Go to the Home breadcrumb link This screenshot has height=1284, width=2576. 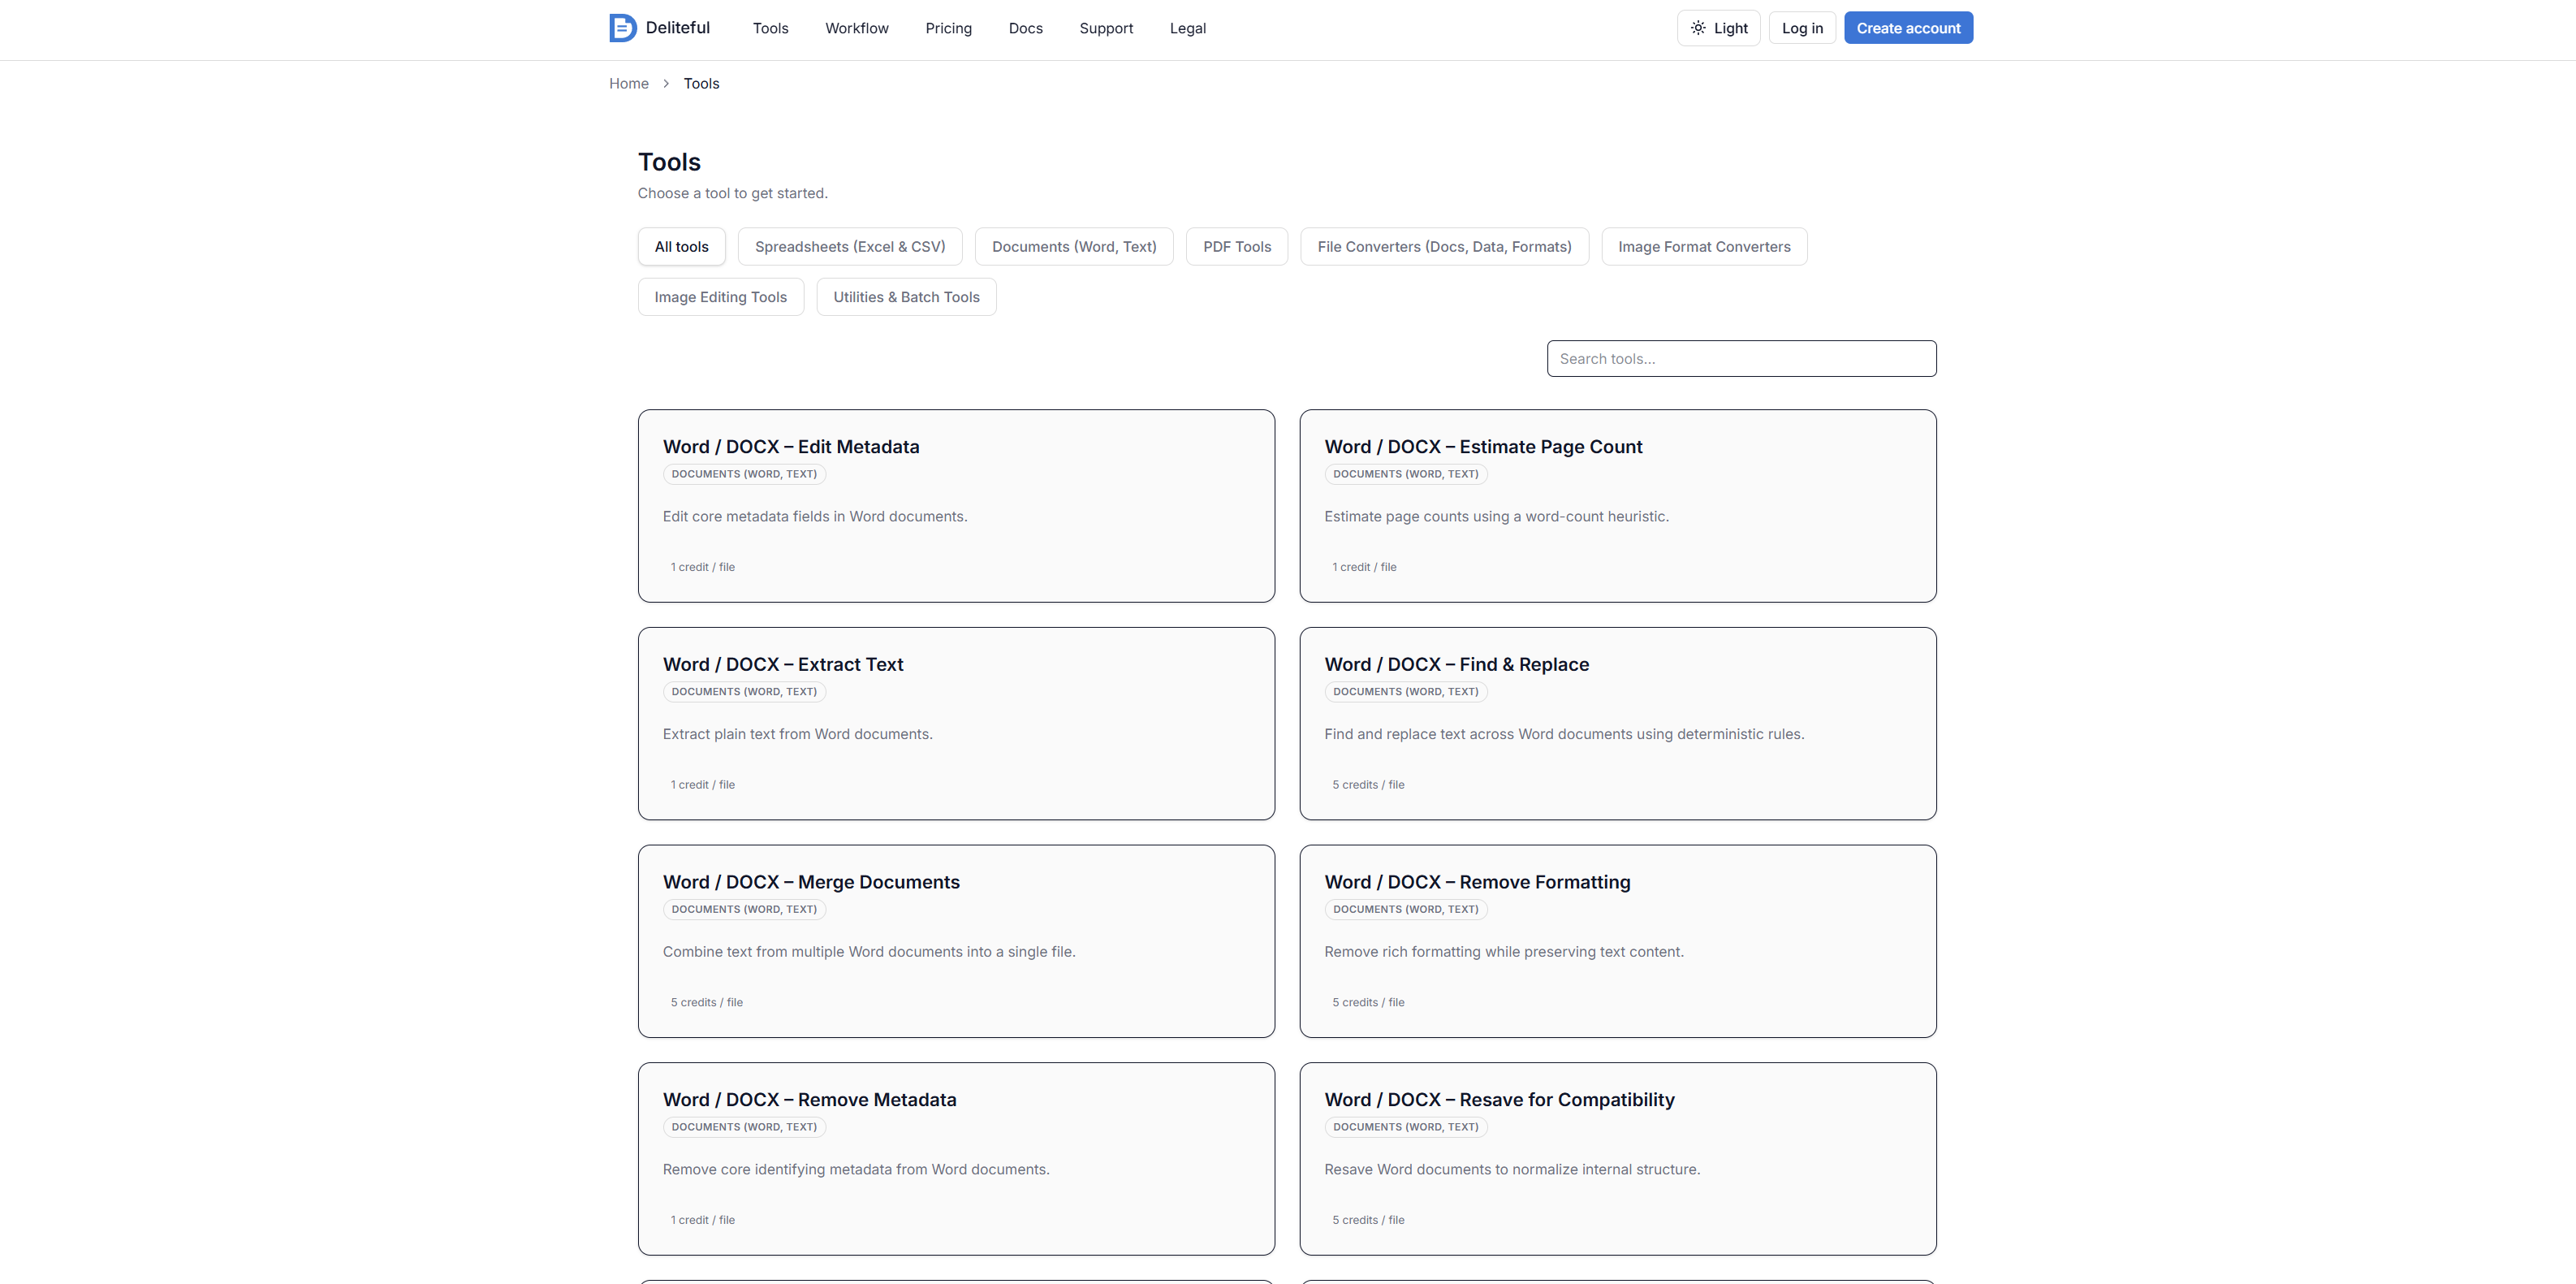click(x=628, y=84)
